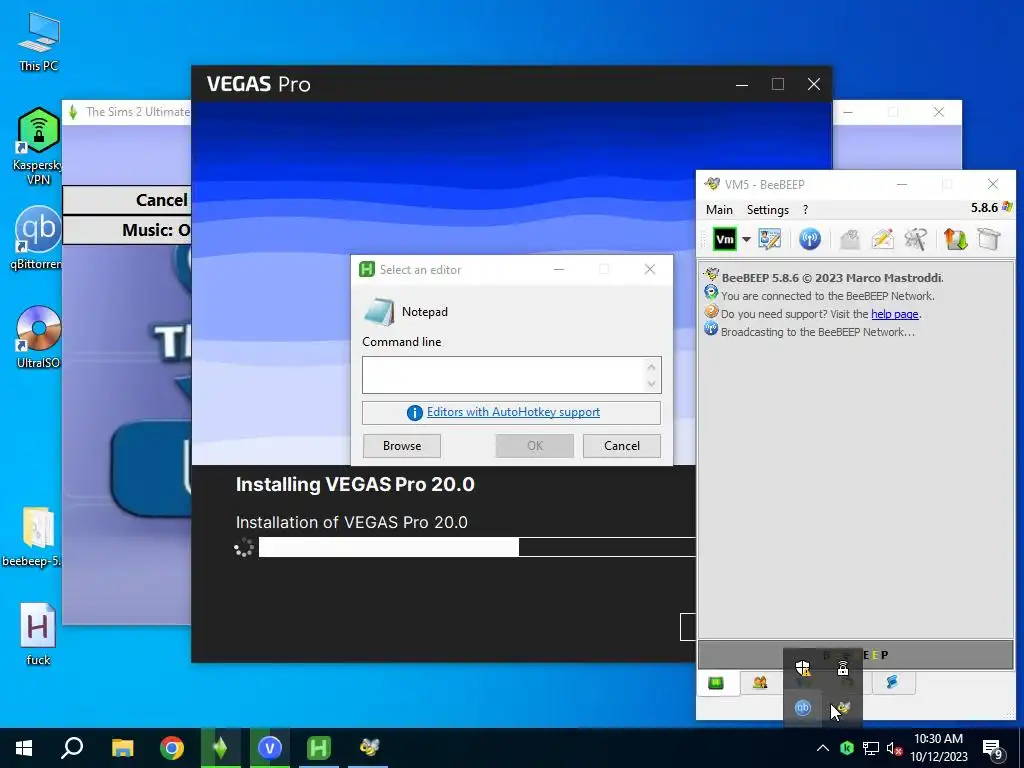This screenshot has height=768, width=1024.
Task: Click the bin icon in BeeBEEP toolbar
Action: [x=989, y=239]
